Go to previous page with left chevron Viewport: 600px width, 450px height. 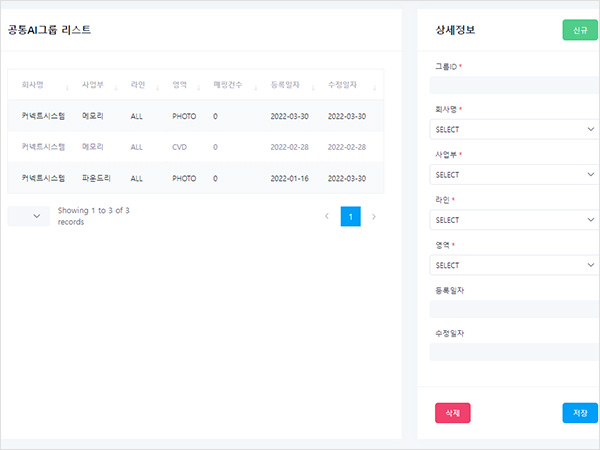(326, 217)
